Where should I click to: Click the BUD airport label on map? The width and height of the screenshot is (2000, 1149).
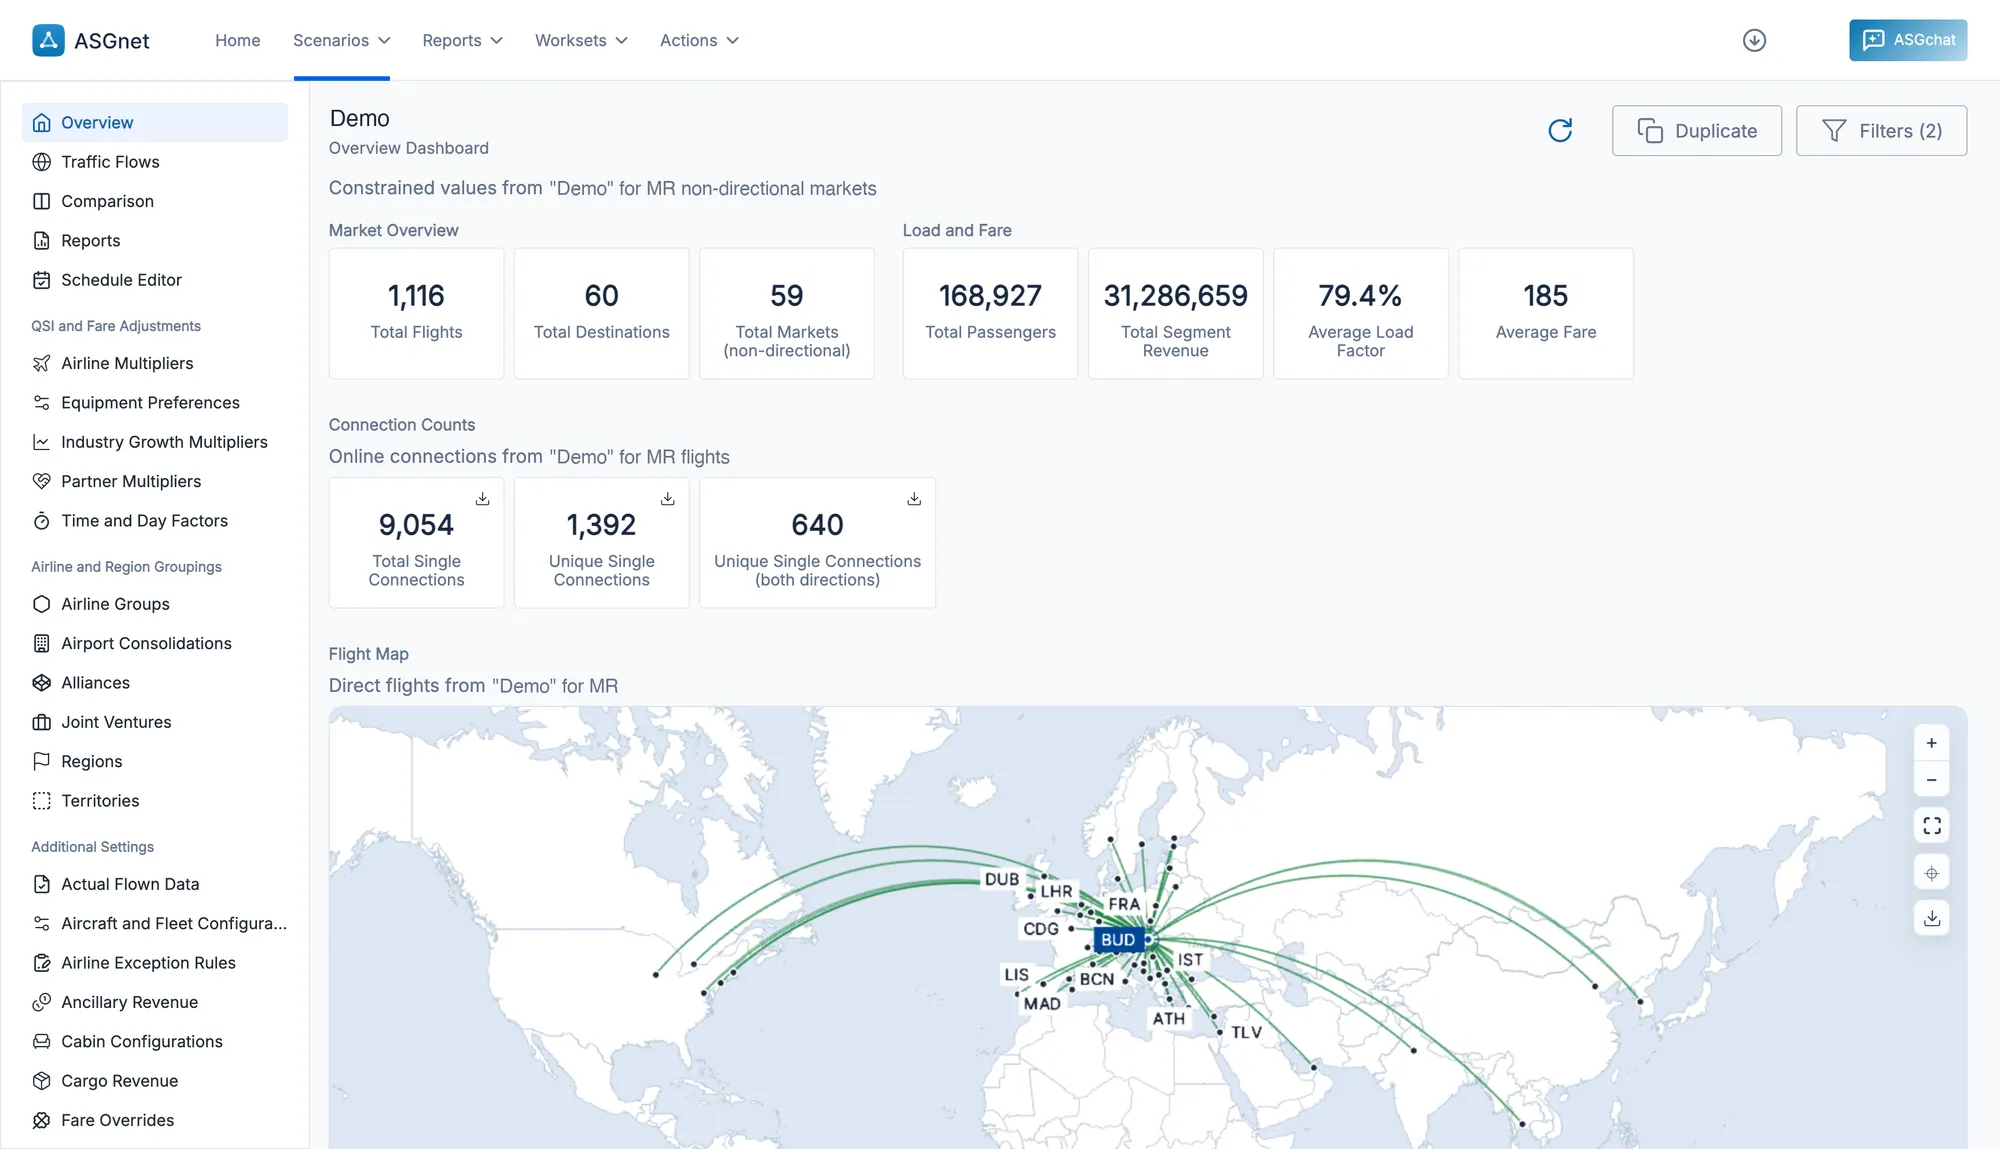[x=1117, y=940]
